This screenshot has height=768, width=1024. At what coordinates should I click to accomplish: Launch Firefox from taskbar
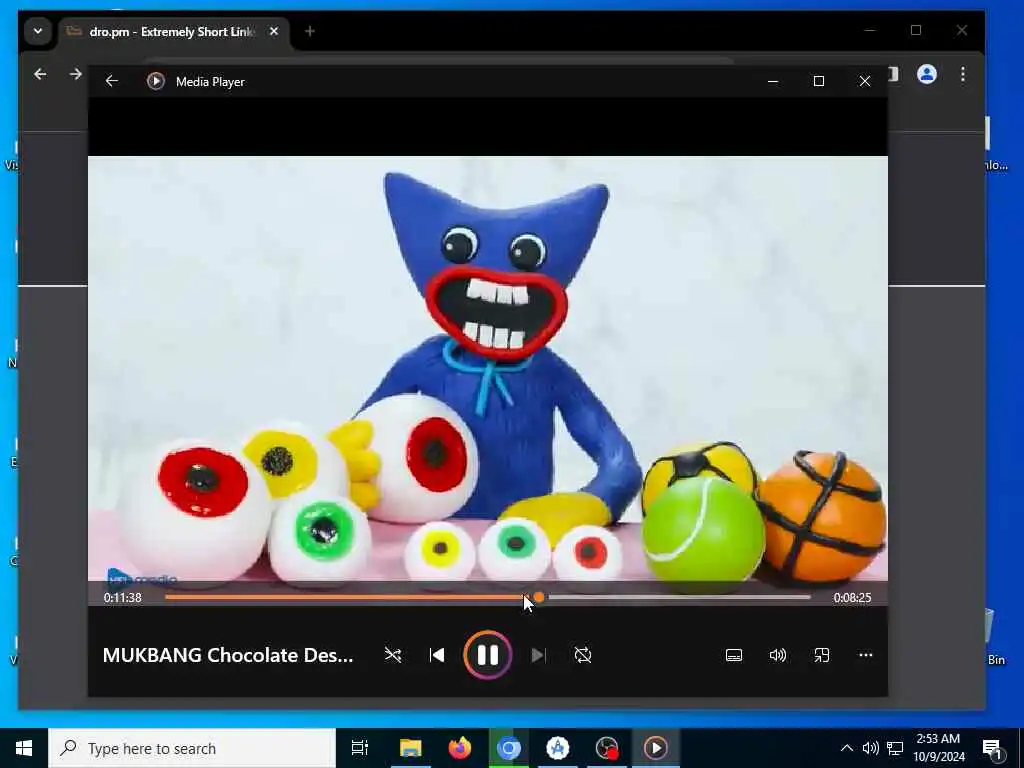pos(460,748)
